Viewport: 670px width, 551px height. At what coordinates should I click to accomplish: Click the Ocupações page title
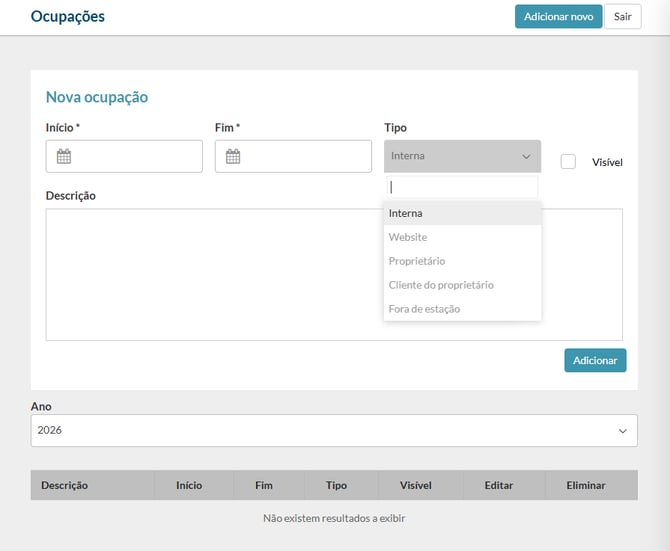(68, 17)
